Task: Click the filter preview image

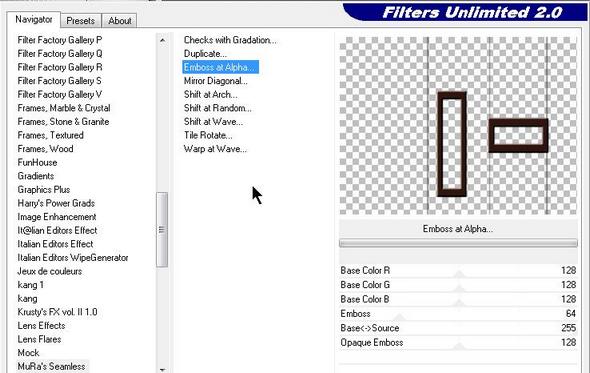Action: pos(458,126)
